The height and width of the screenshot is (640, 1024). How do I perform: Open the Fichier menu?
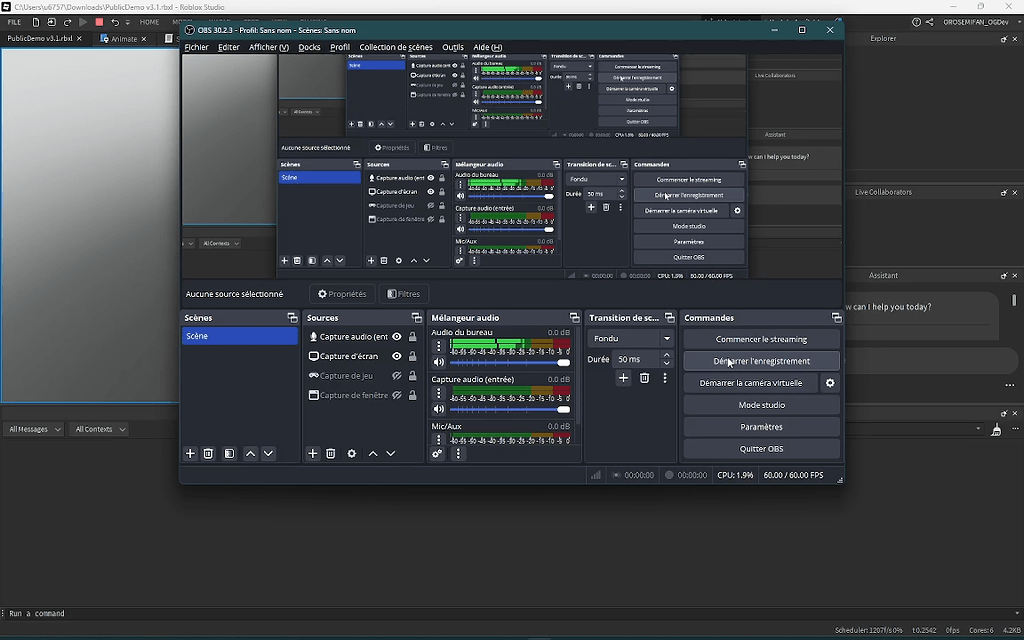pyautogui.click(x=196, y=47)
